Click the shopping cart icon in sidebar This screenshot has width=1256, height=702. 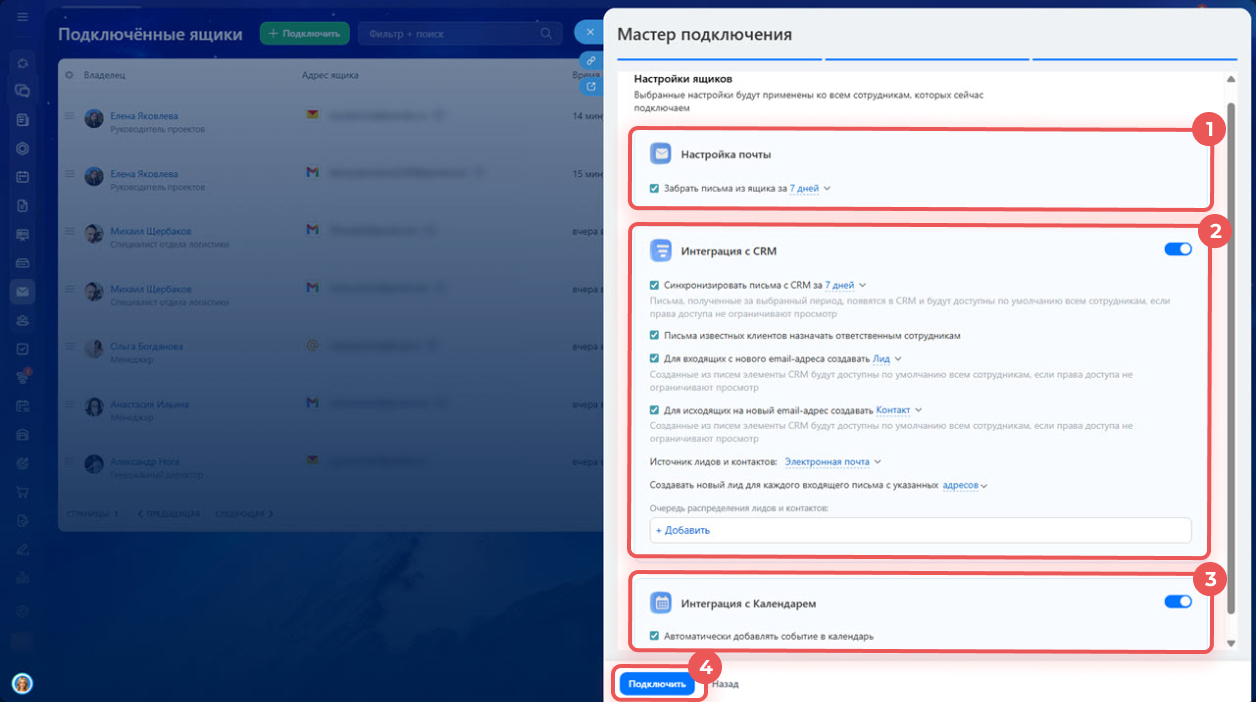(x=22, y=490)
